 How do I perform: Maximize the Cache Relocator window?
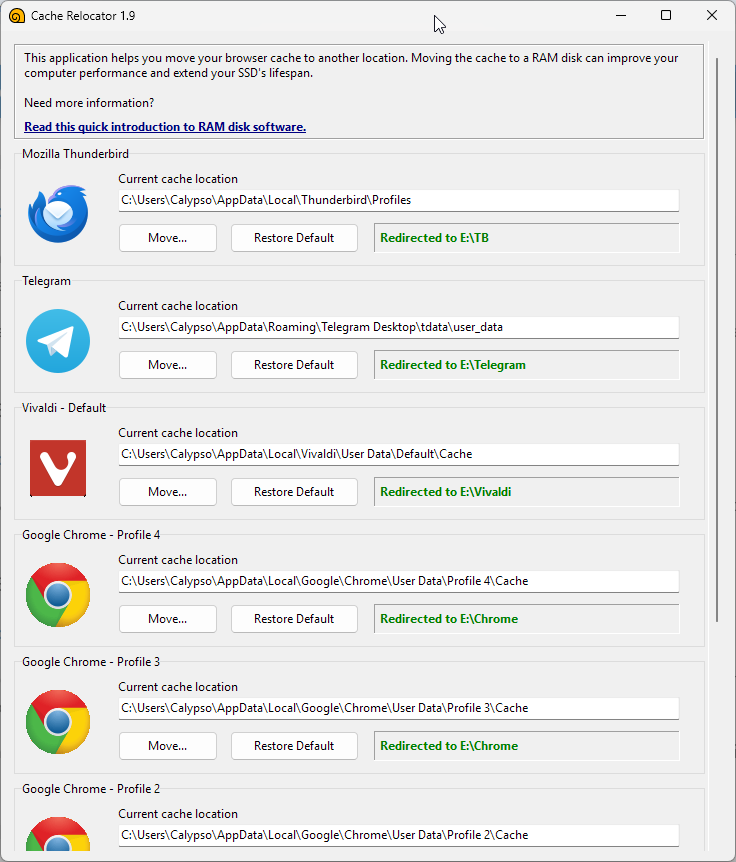666,15
